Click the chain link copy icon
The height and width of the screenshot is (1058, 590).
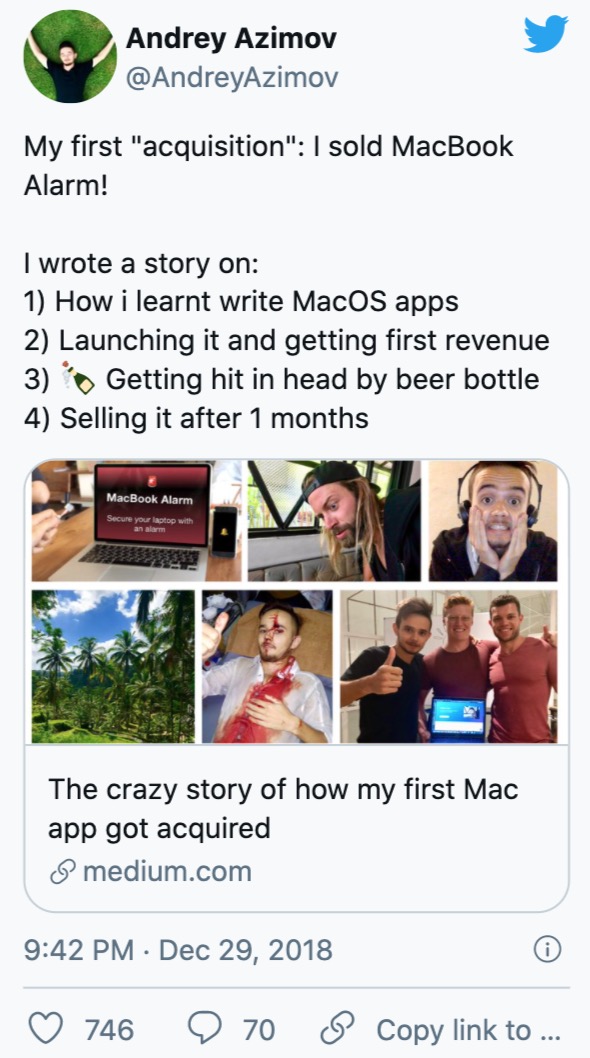pos(338,1029)
